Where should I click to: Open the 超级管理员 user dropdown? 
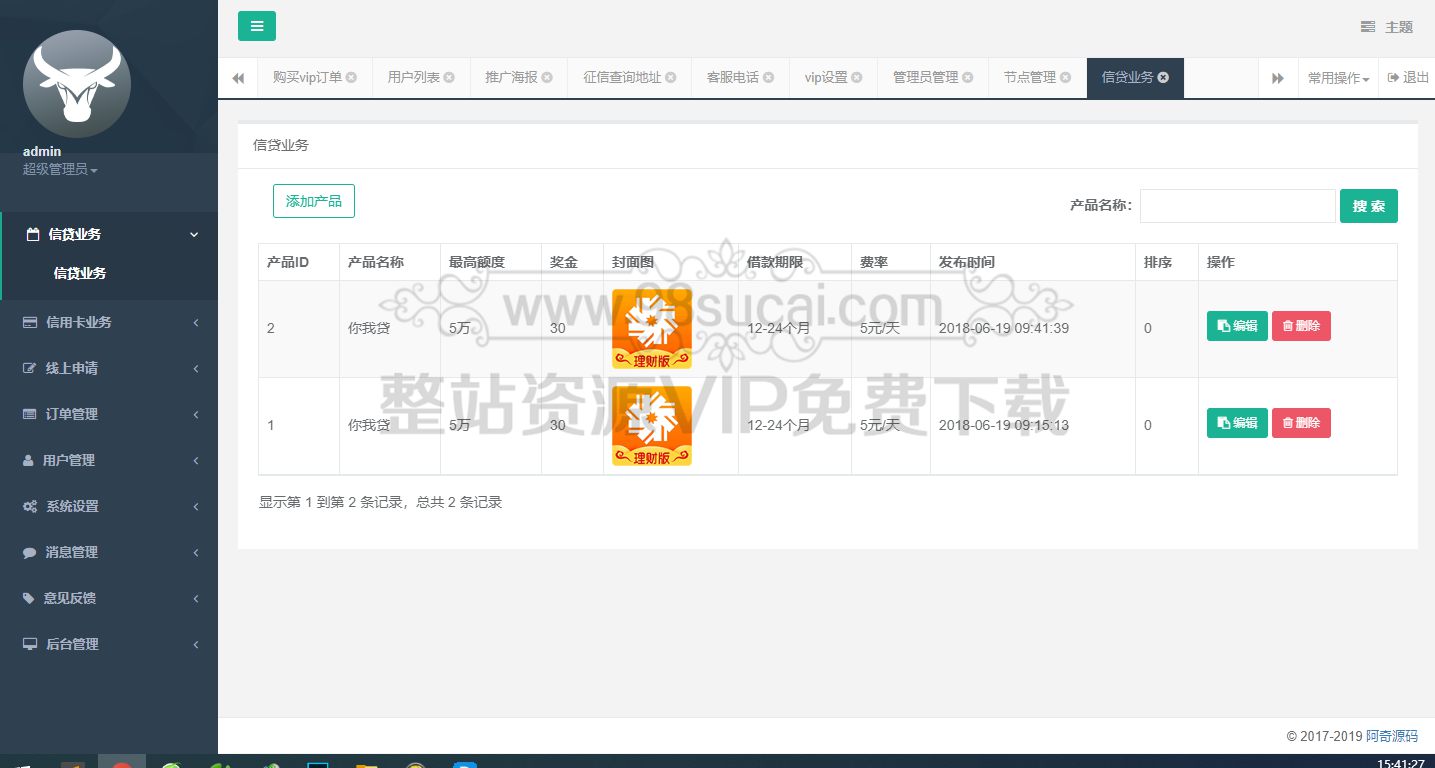pyautogui.click(x=60, y=170)
